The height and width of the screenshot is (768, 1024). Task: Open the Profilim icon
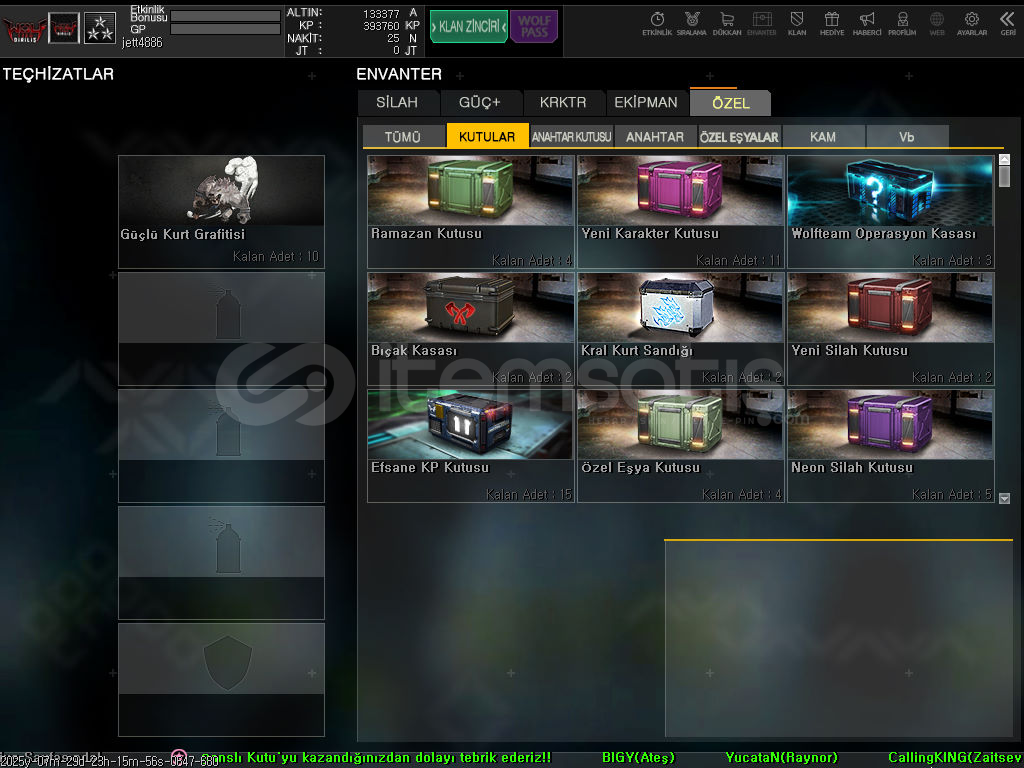point(902,24)
